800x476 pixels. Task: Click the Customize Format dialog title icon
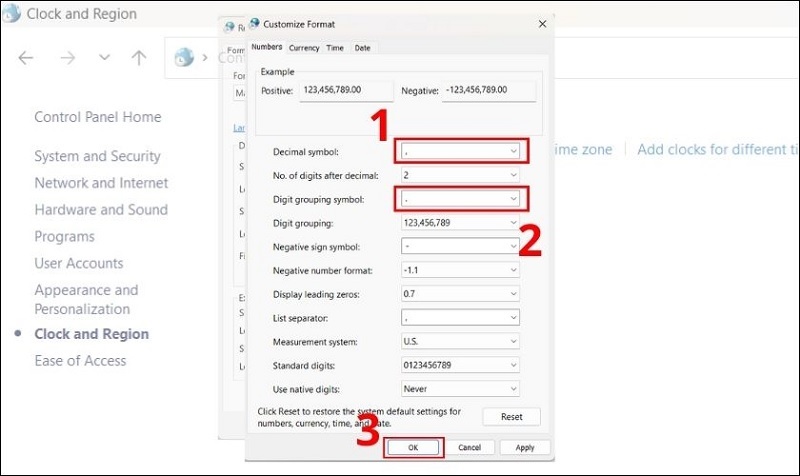point(254,23)
